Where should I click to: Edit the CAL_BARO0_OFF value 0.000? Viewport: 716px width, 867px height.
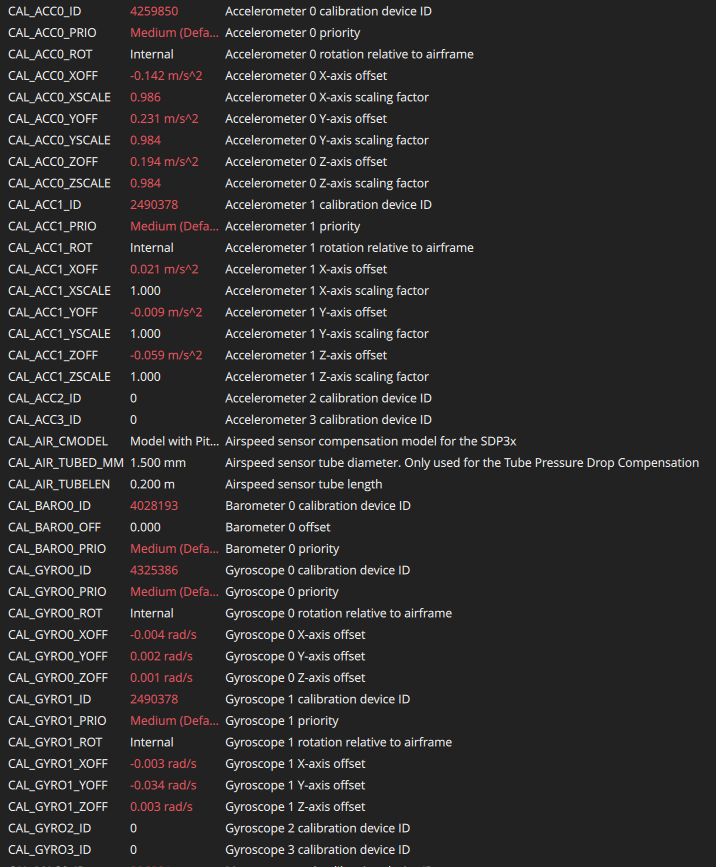[x=145, y=527]
